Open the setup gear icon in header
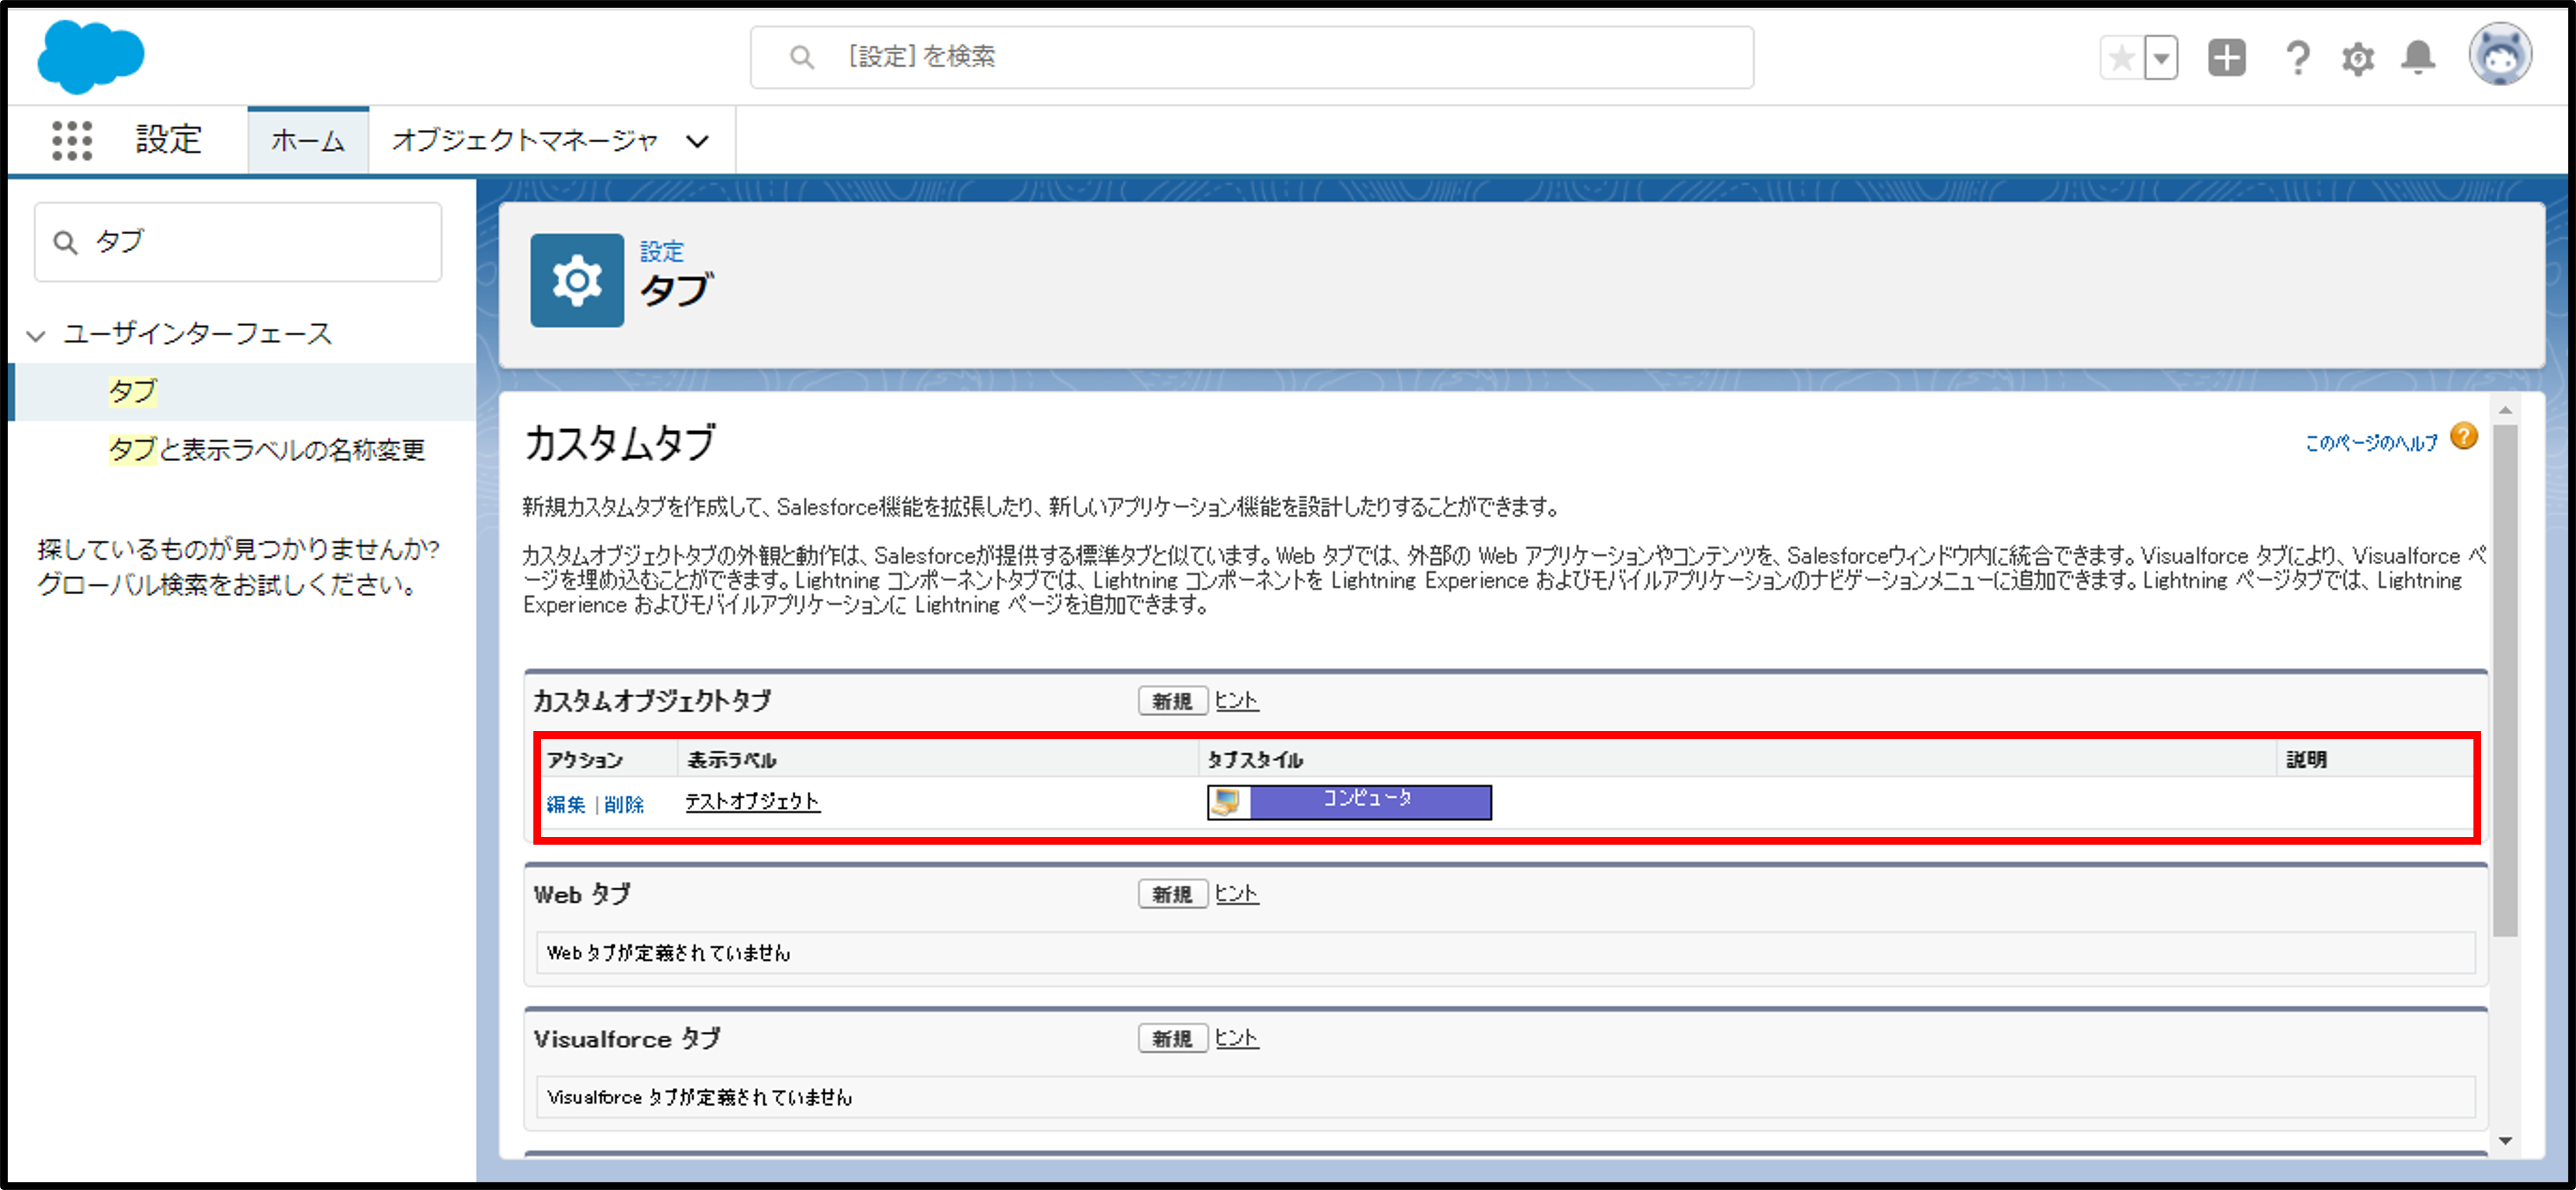Image resolution: width=2576 pixels, height=1190 pixels. (2357, 58)
